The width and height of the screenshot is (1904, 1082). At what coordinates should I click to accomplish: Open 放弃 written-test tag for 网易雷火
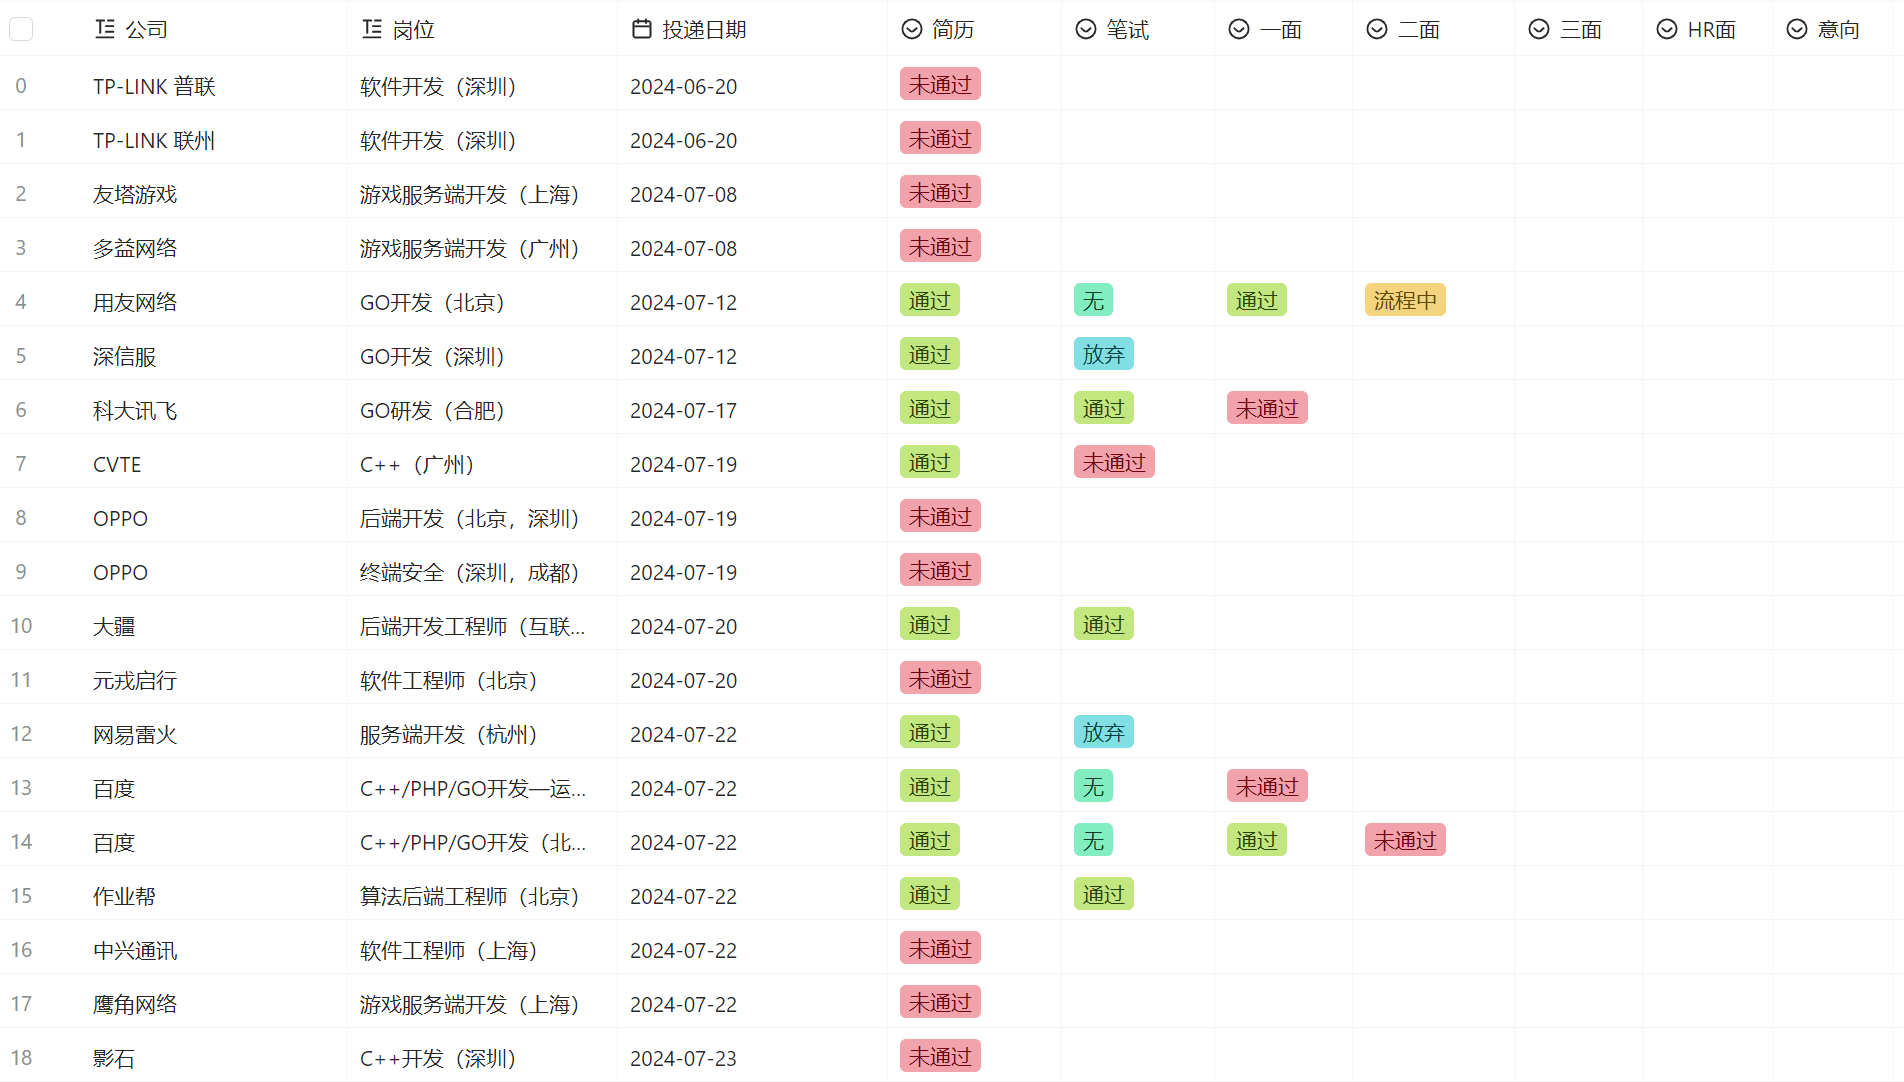click(x=1104, y=732)
